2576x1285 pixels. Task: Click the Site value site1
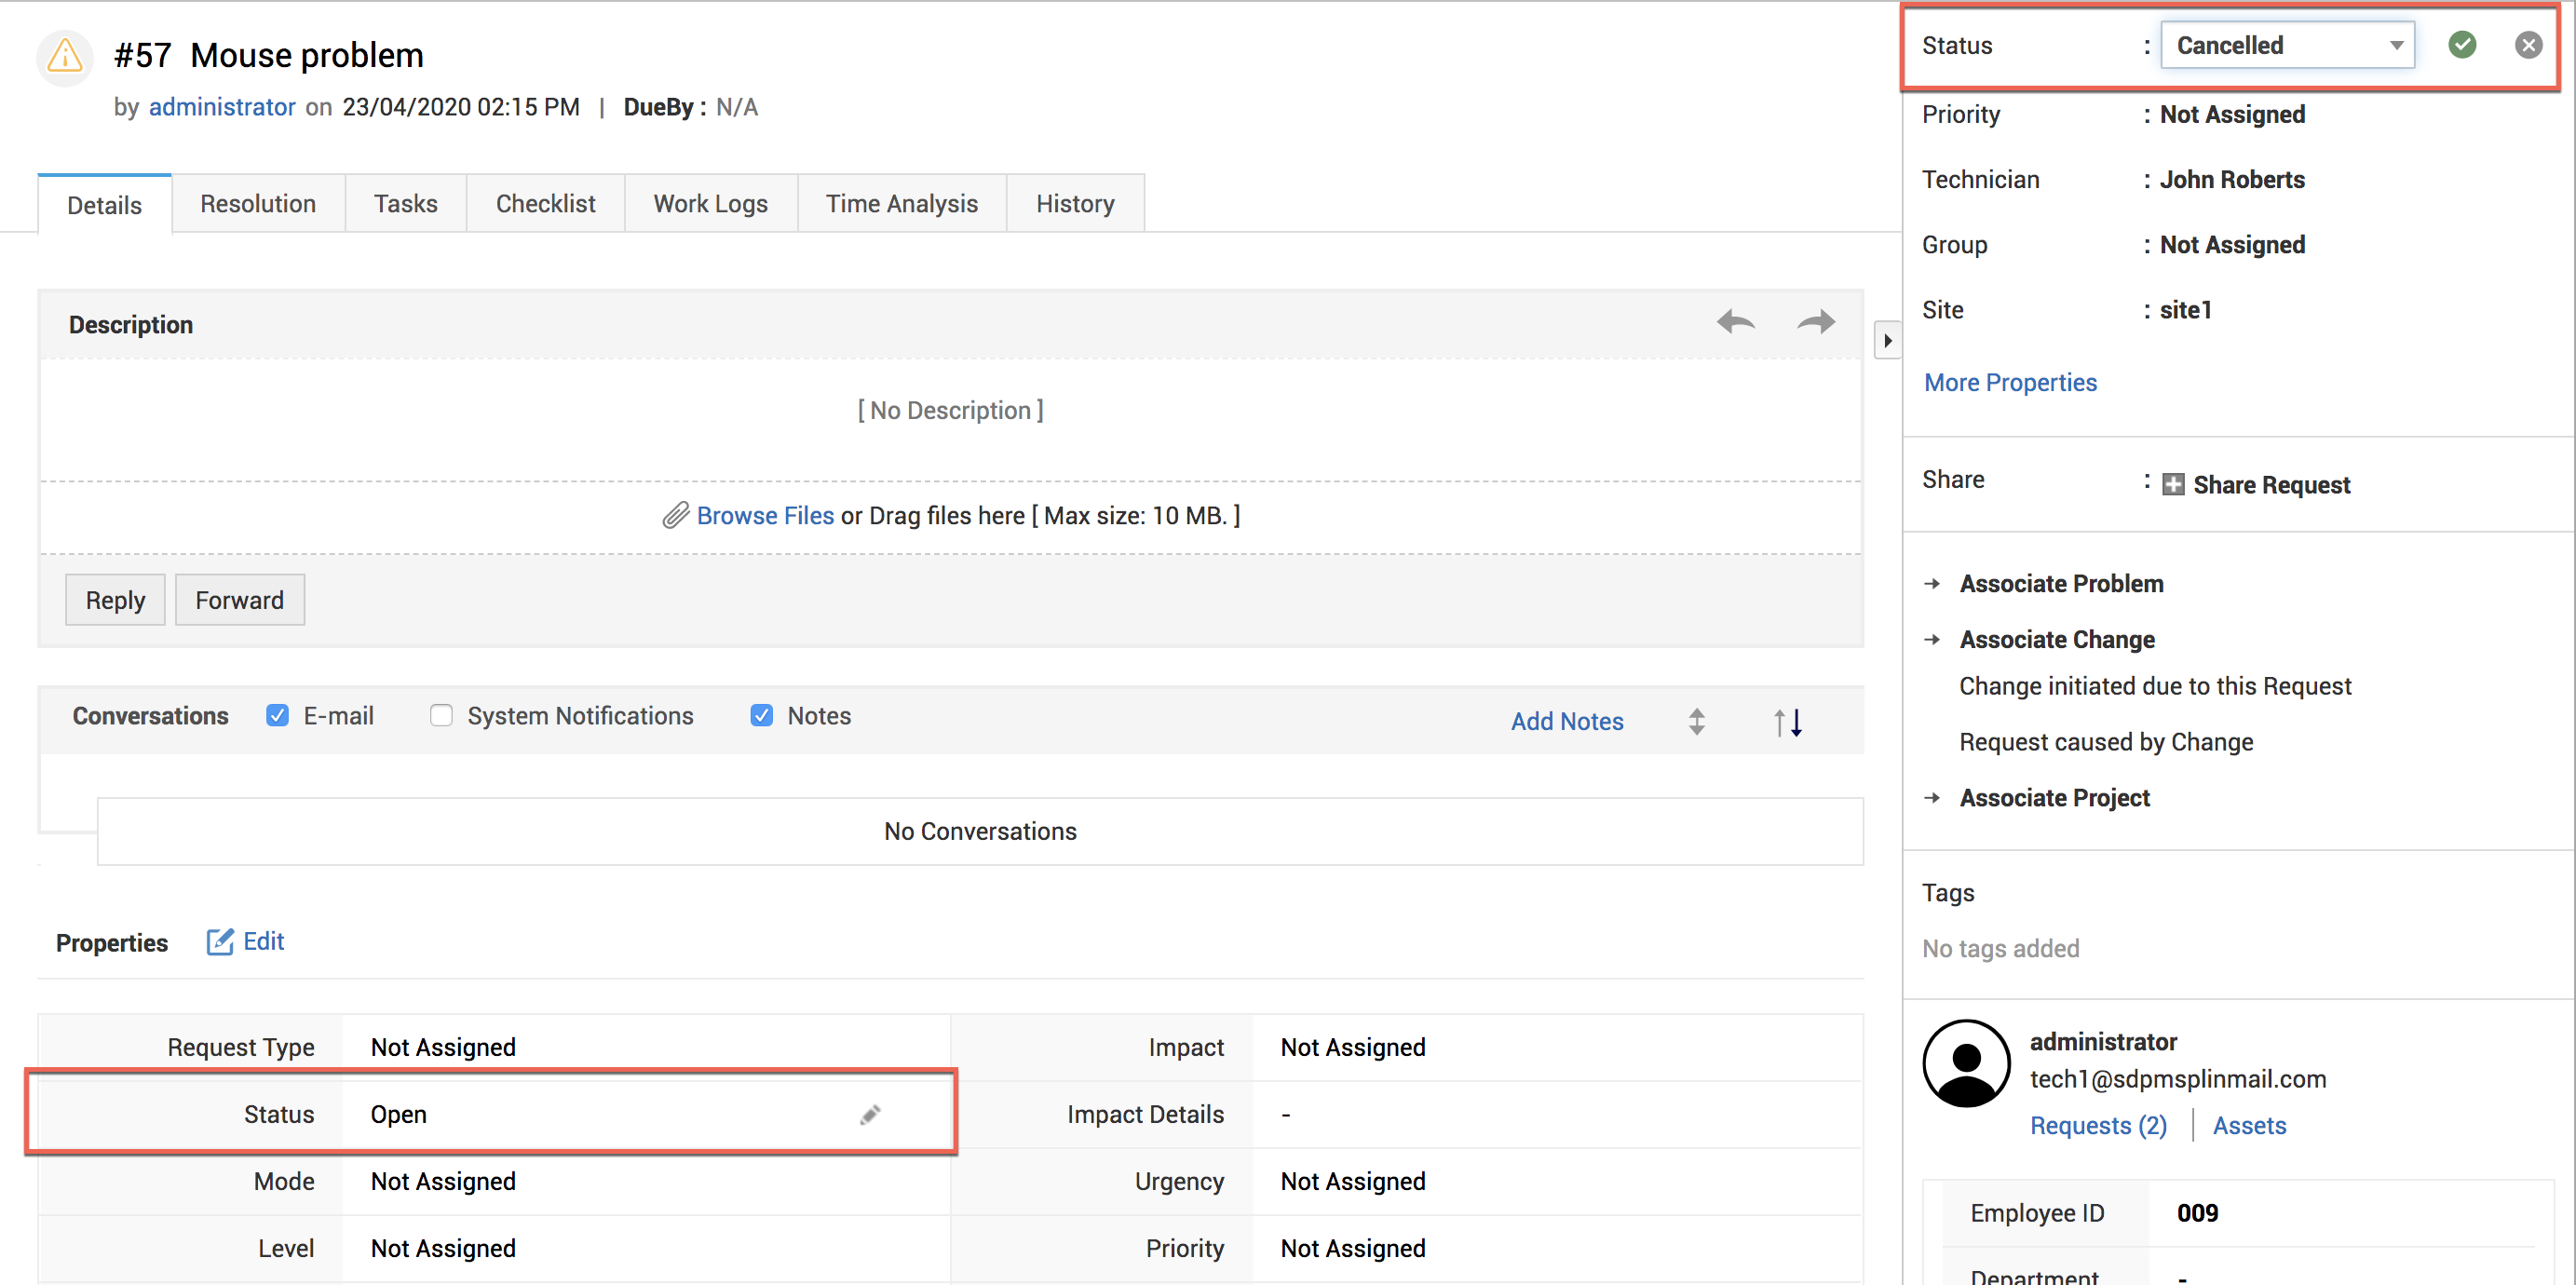[2185, 310]
